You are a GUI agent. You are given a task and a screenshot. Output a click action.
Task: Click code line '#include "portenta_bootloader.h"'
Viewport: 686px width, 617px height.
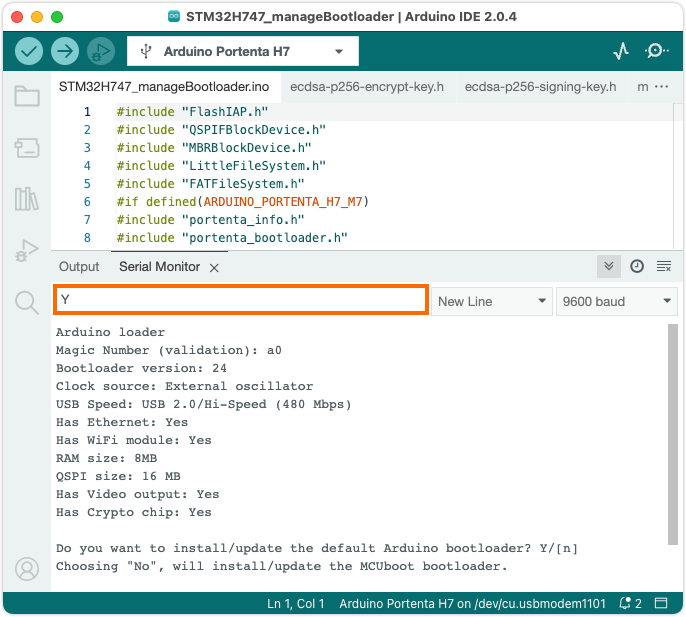[x=232, y=238]
